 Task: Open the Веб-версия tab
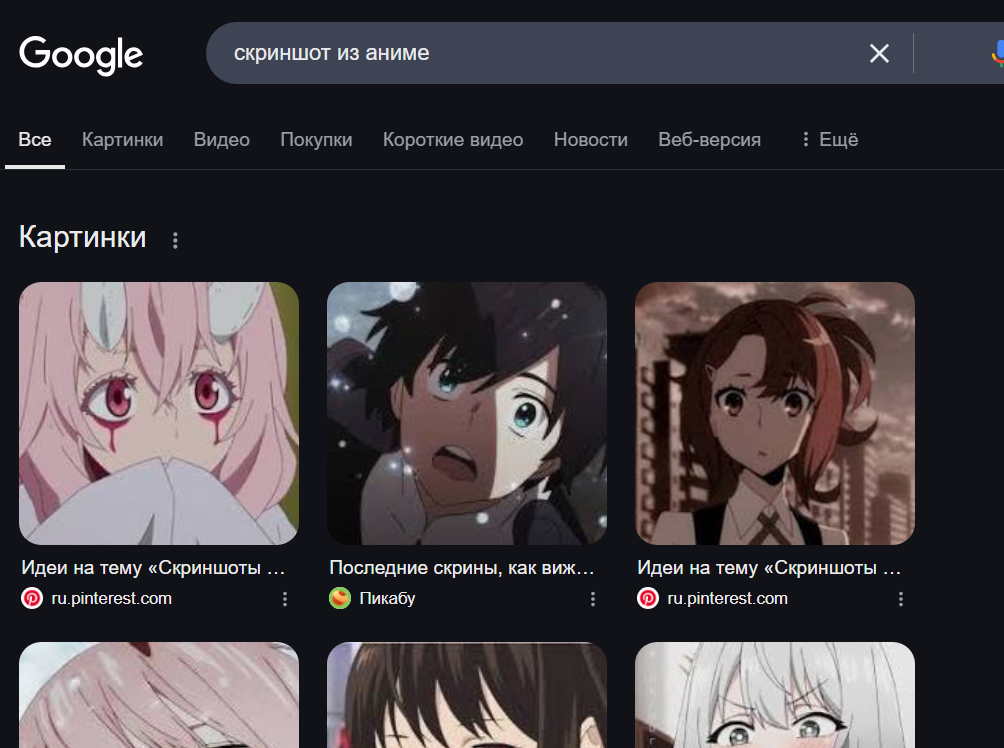point(709,140)
